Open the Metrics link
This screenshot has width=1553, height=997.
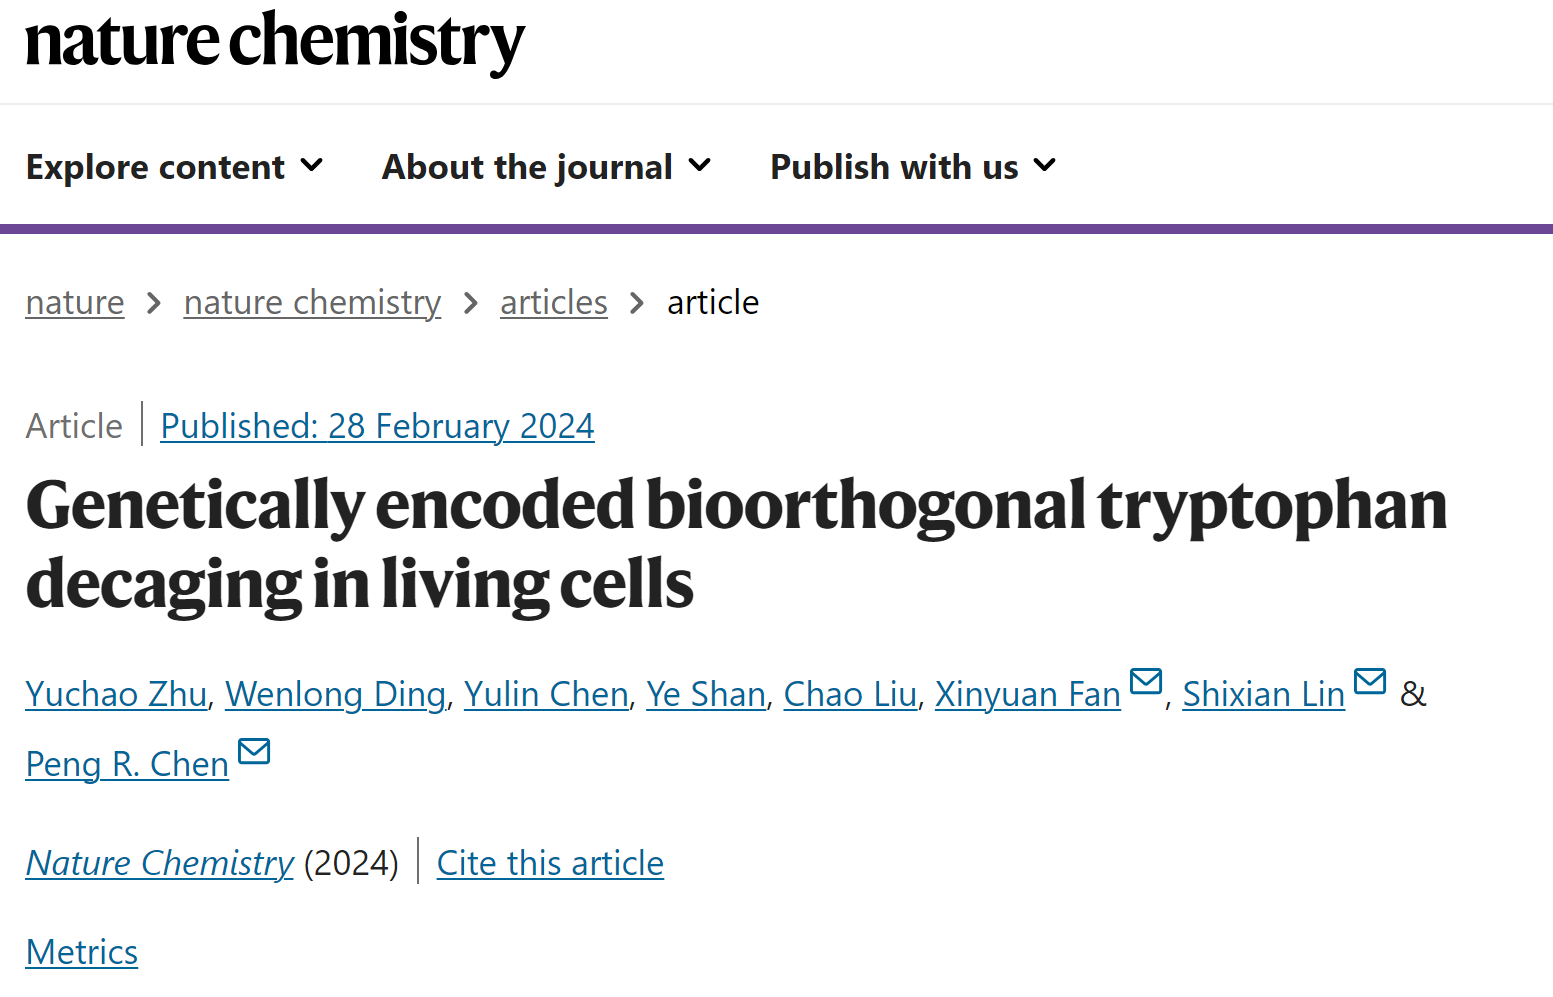pyautogui.click(x=82, y=952)
